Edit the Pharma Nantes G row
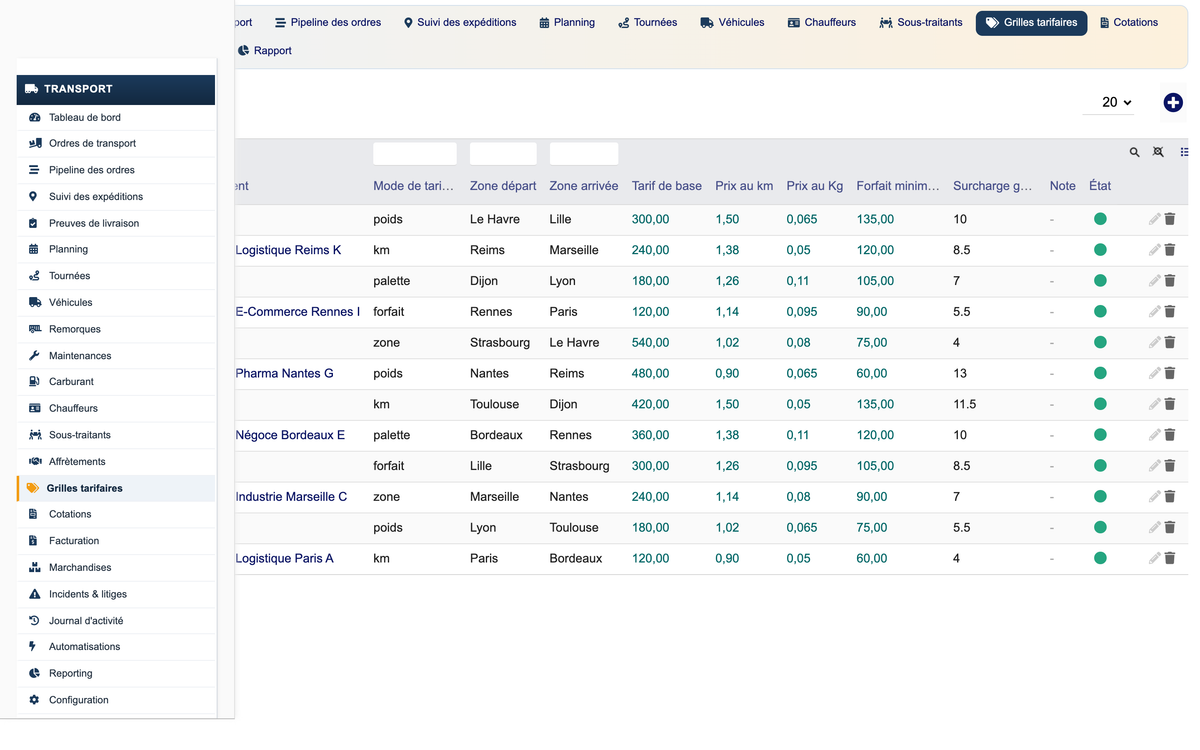 1154,373
